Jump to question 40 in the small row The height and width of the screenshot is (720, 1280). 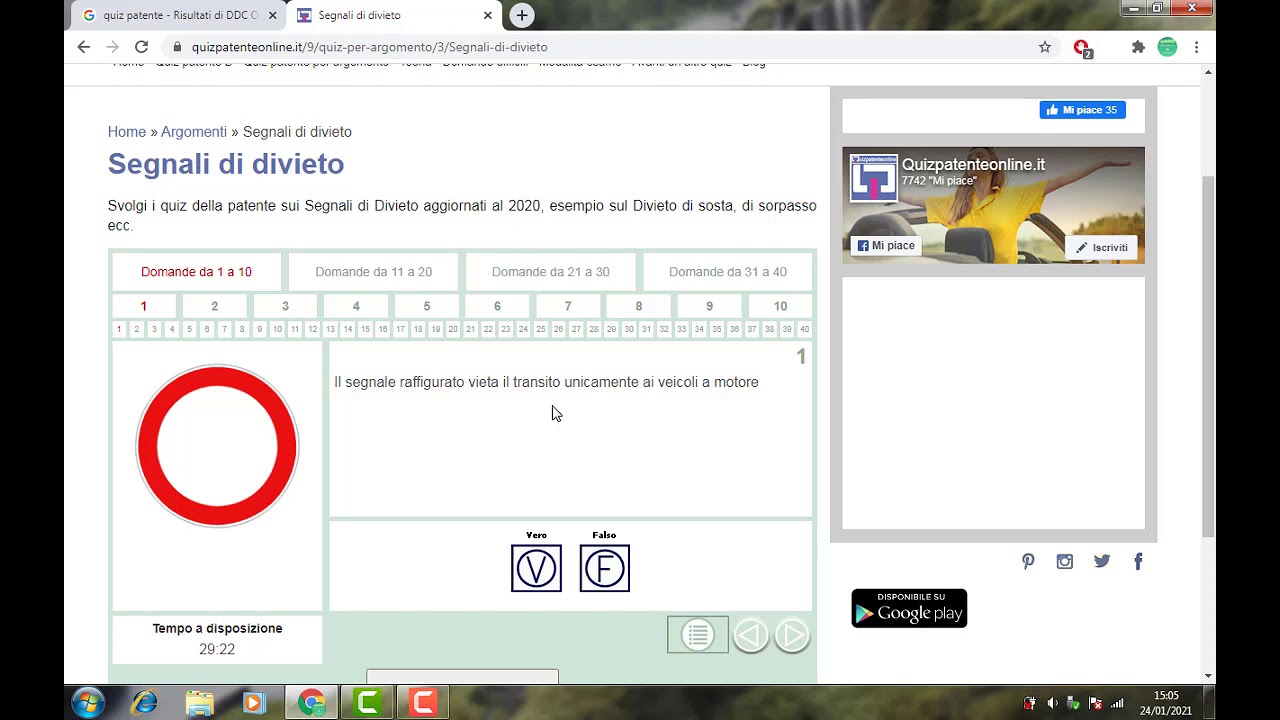[x=804, y=329]
